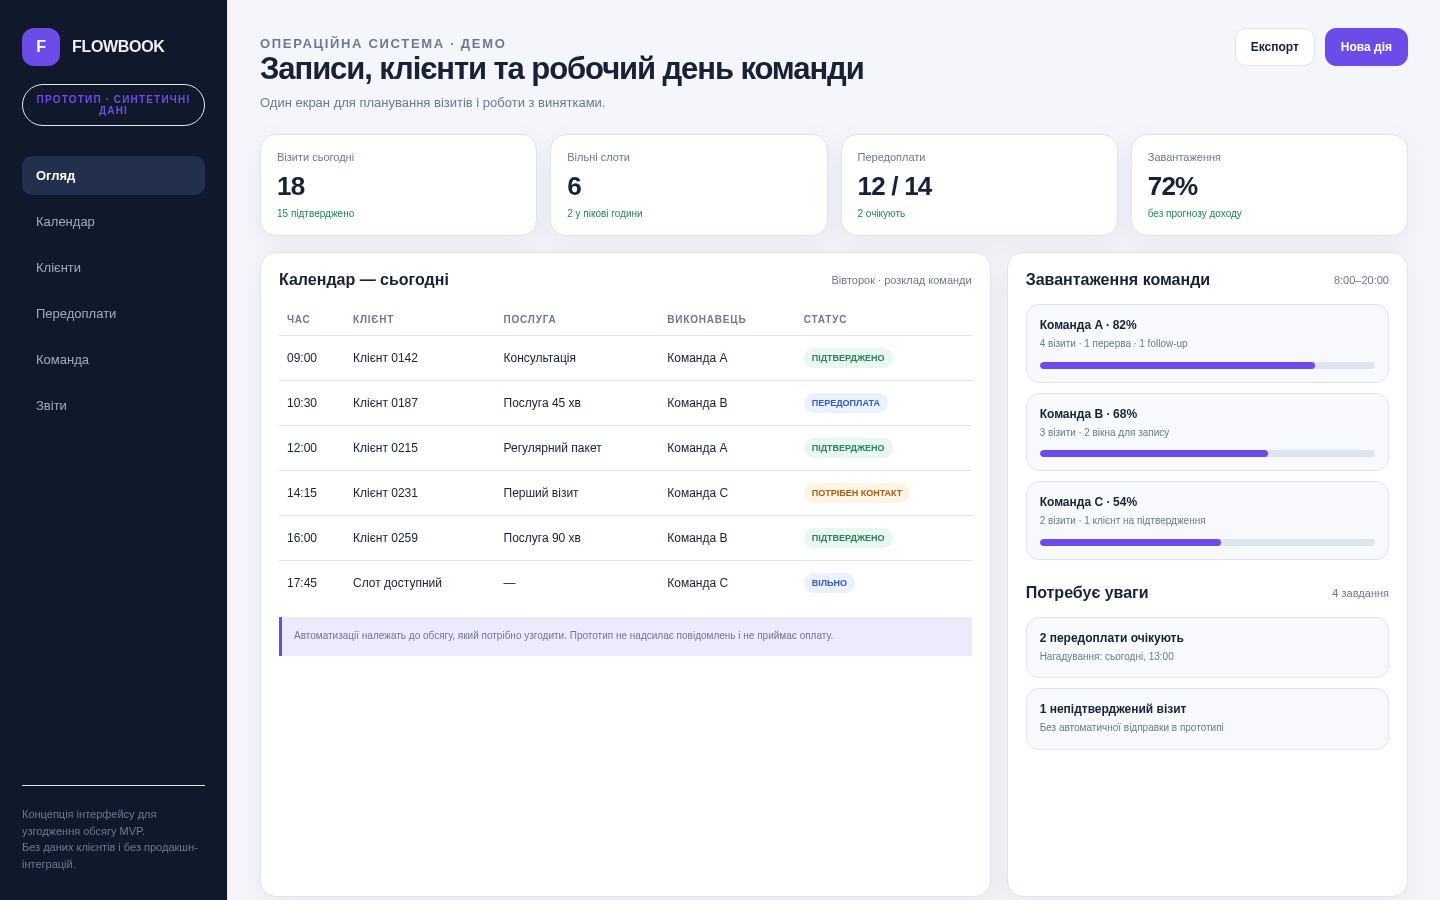
Task: Select the Передоплати 12 / 14 card
Action: [x=979, y=185]
